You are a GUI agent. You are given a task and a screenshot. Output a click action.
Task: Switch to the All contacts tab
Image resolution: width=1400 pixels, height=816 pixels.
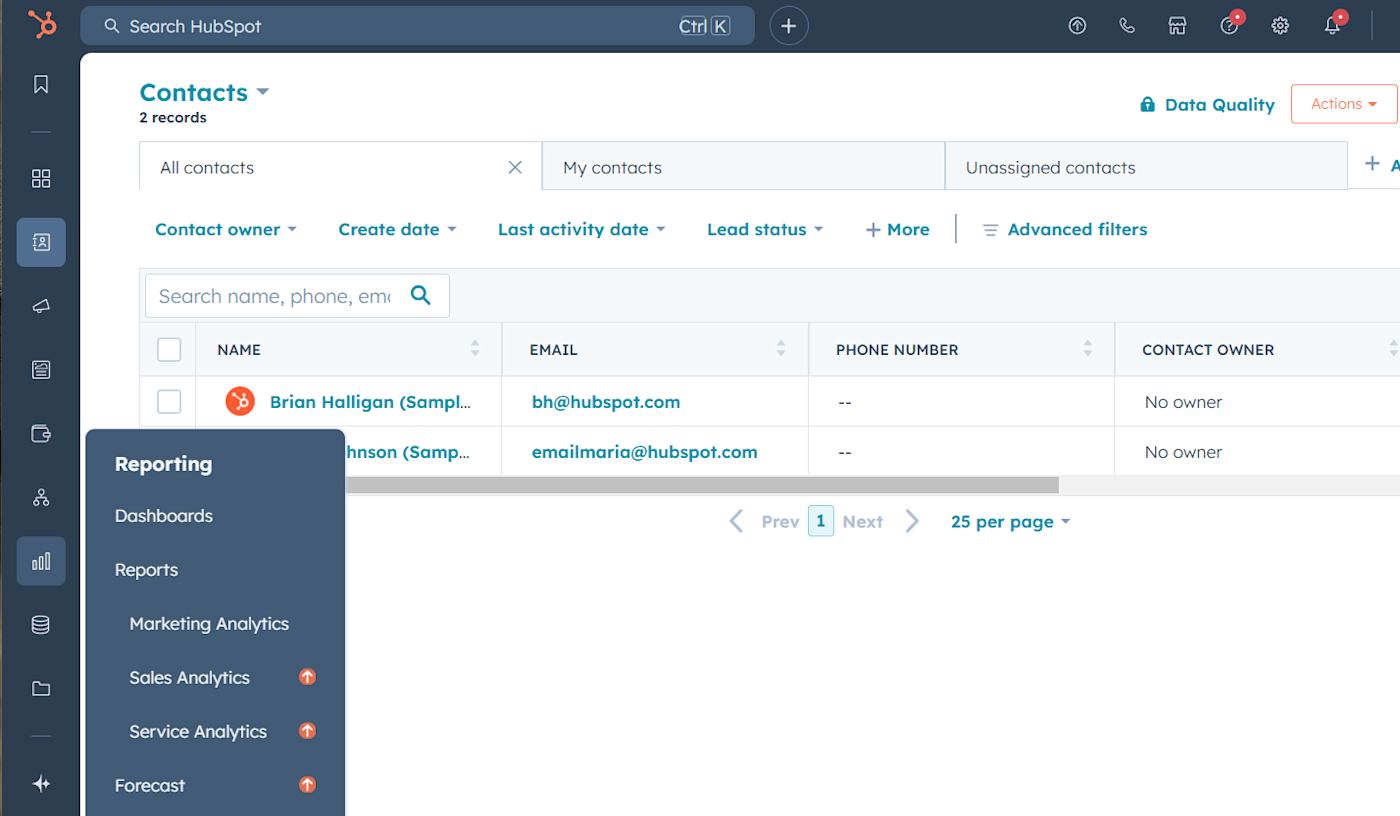[340, 166]
